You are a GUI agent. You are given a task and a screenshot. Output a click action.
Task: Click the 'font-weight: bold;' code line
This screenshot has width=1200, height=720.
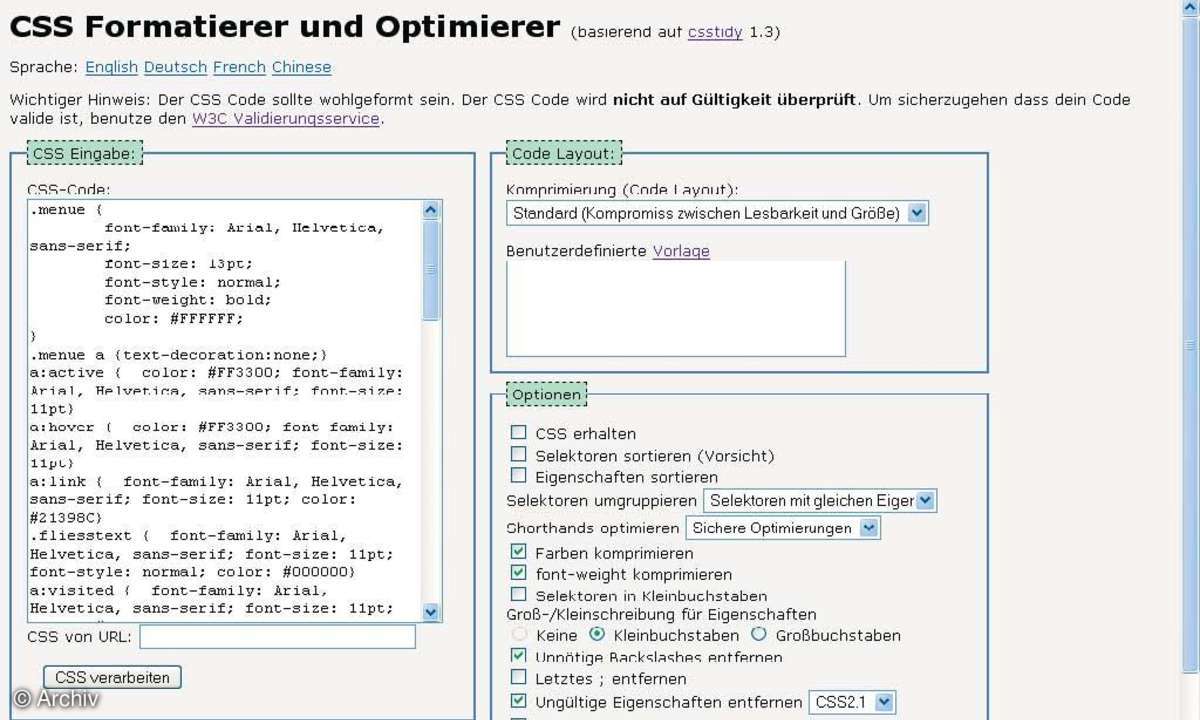(188, 300)
